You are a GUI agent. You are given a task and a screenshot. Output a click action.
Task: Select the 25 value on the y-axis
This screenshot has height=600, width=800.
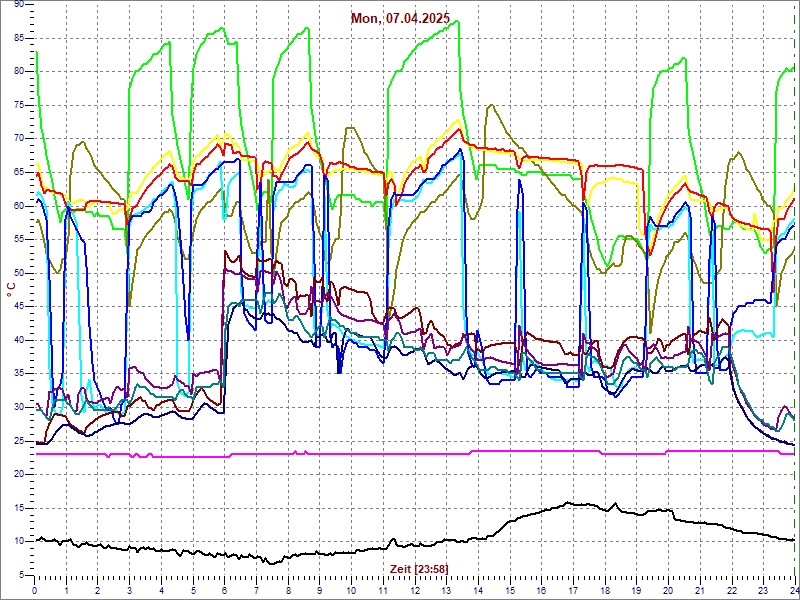[19, 440]
